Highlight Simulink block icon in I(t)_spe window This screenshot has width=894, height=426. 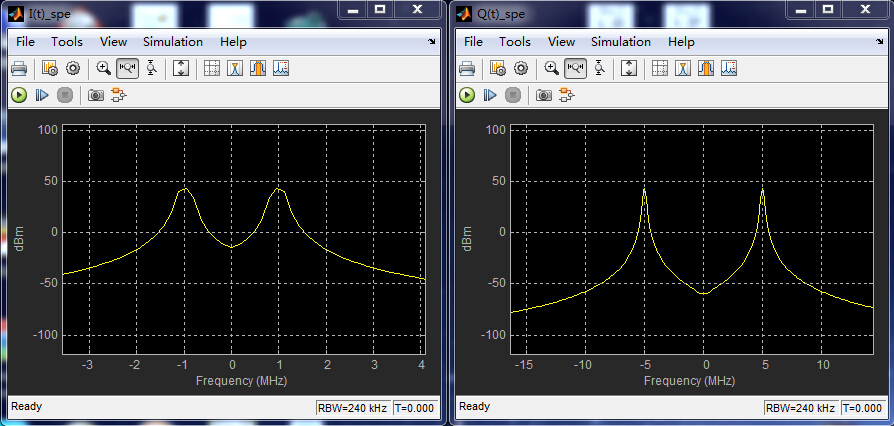(119, 95)
